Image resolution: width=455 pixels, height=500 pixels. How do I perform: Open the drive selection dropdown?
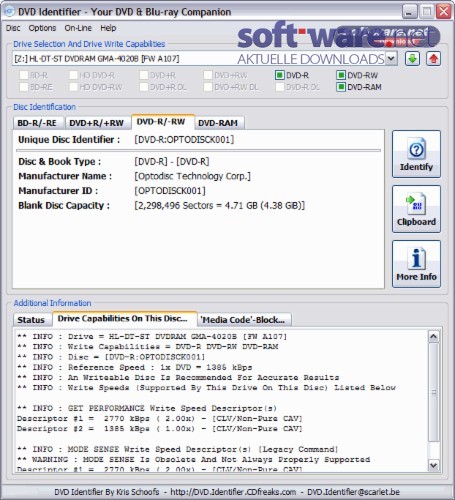pos(391,59)
